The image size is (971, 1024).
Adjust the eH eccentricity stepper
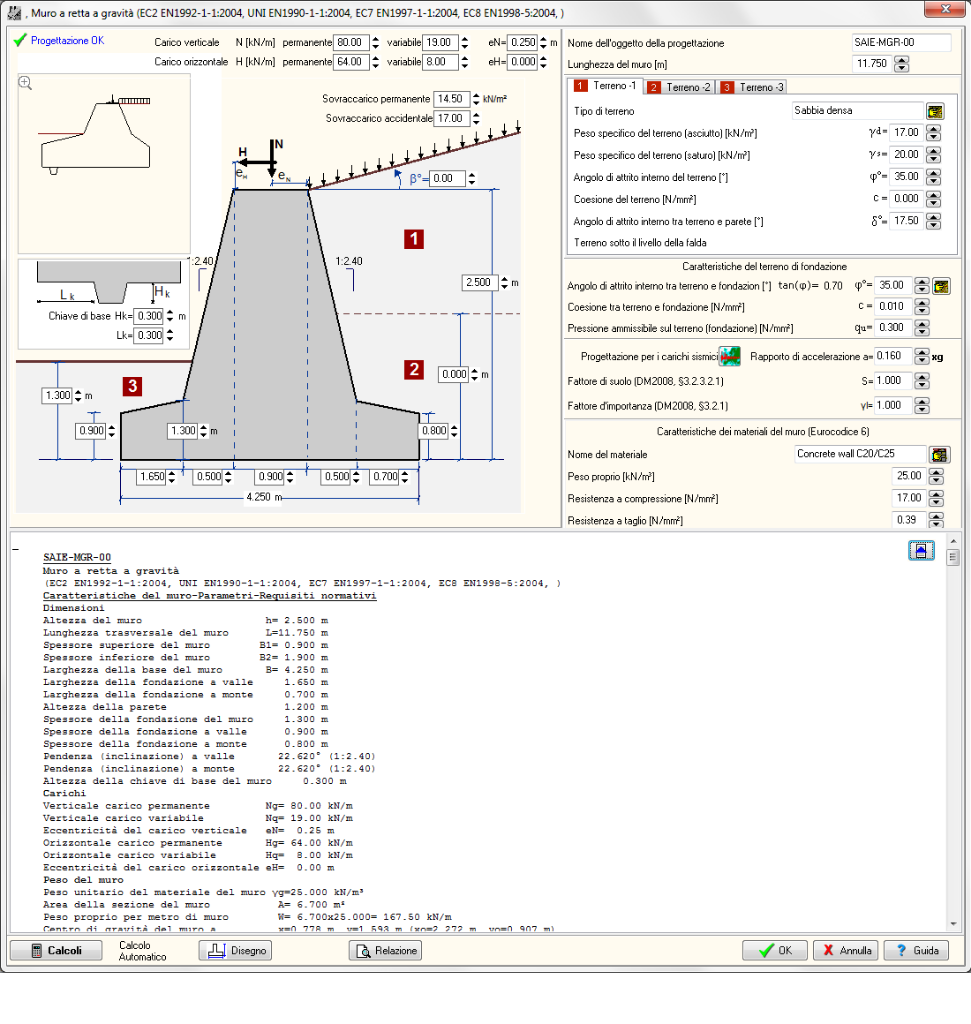pos(543,62)
